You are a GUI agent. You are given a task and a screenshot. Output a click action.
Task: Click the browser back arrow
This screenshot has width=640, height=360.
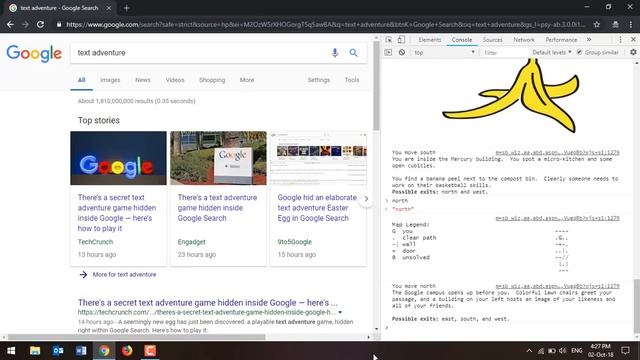(10, 24)
